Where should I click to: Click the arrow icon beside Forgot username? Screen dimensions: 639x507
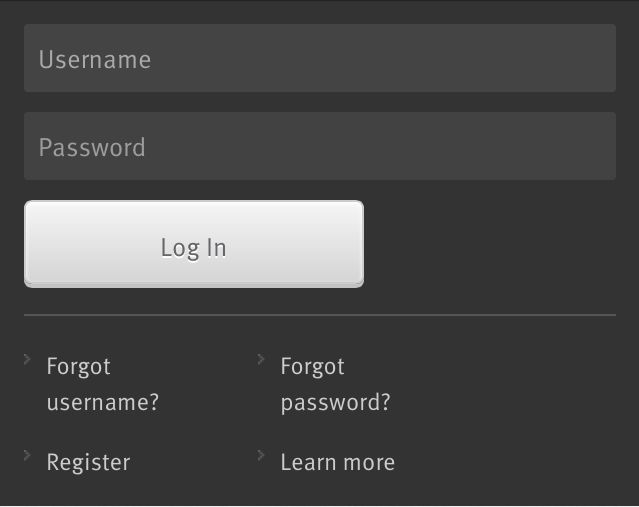pyautogui.click(x=27, y=359)
